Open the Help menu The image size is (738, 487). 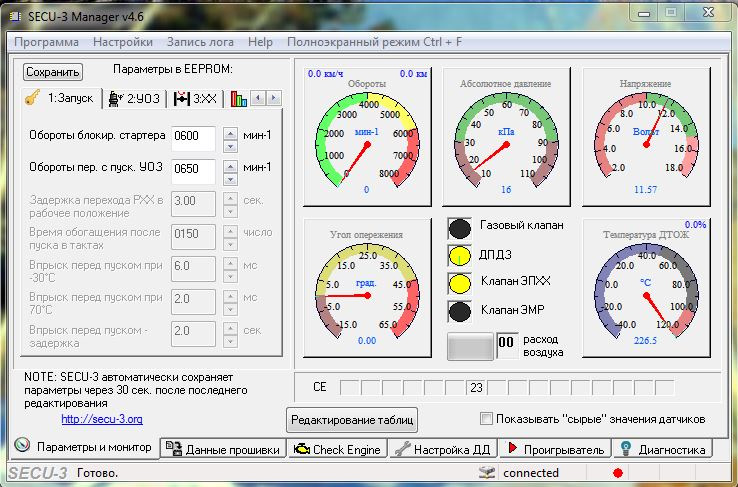coord(260,42)
